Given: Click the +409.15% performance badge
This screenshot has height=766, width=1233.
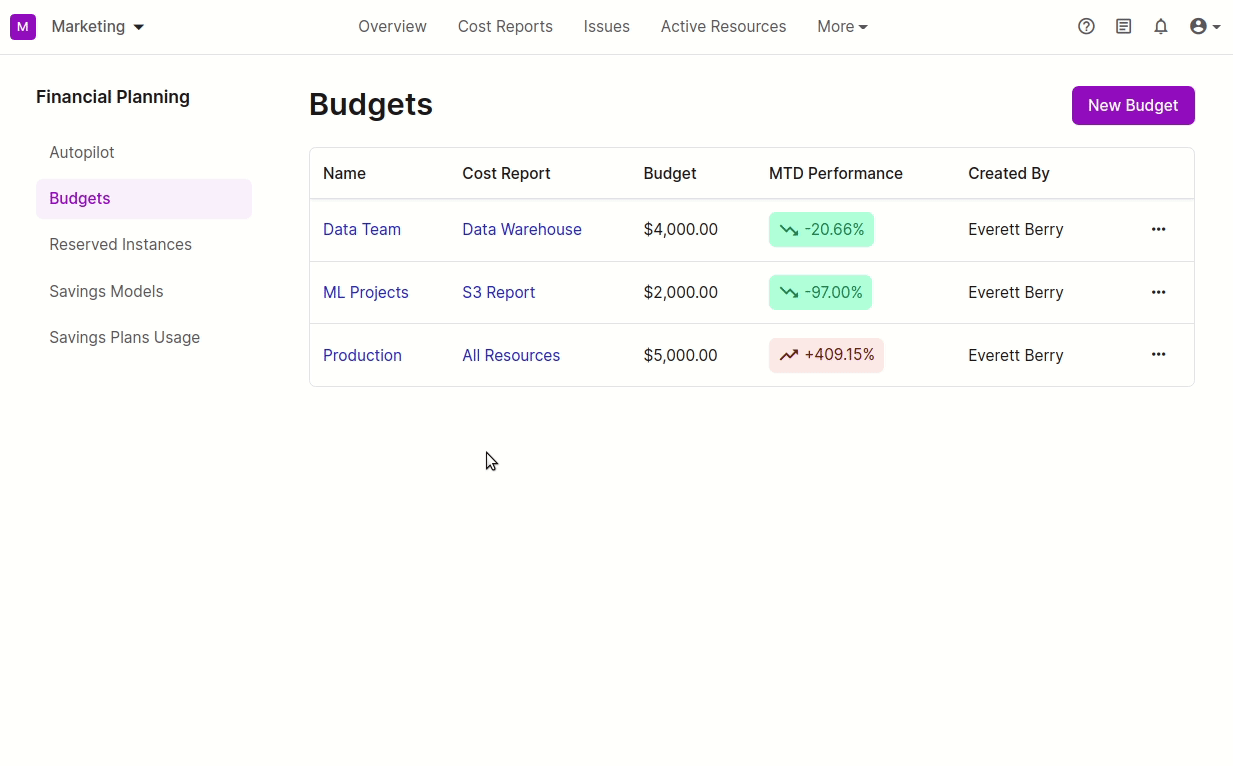Looking at the screenshot, I should [x=826, y=355].
